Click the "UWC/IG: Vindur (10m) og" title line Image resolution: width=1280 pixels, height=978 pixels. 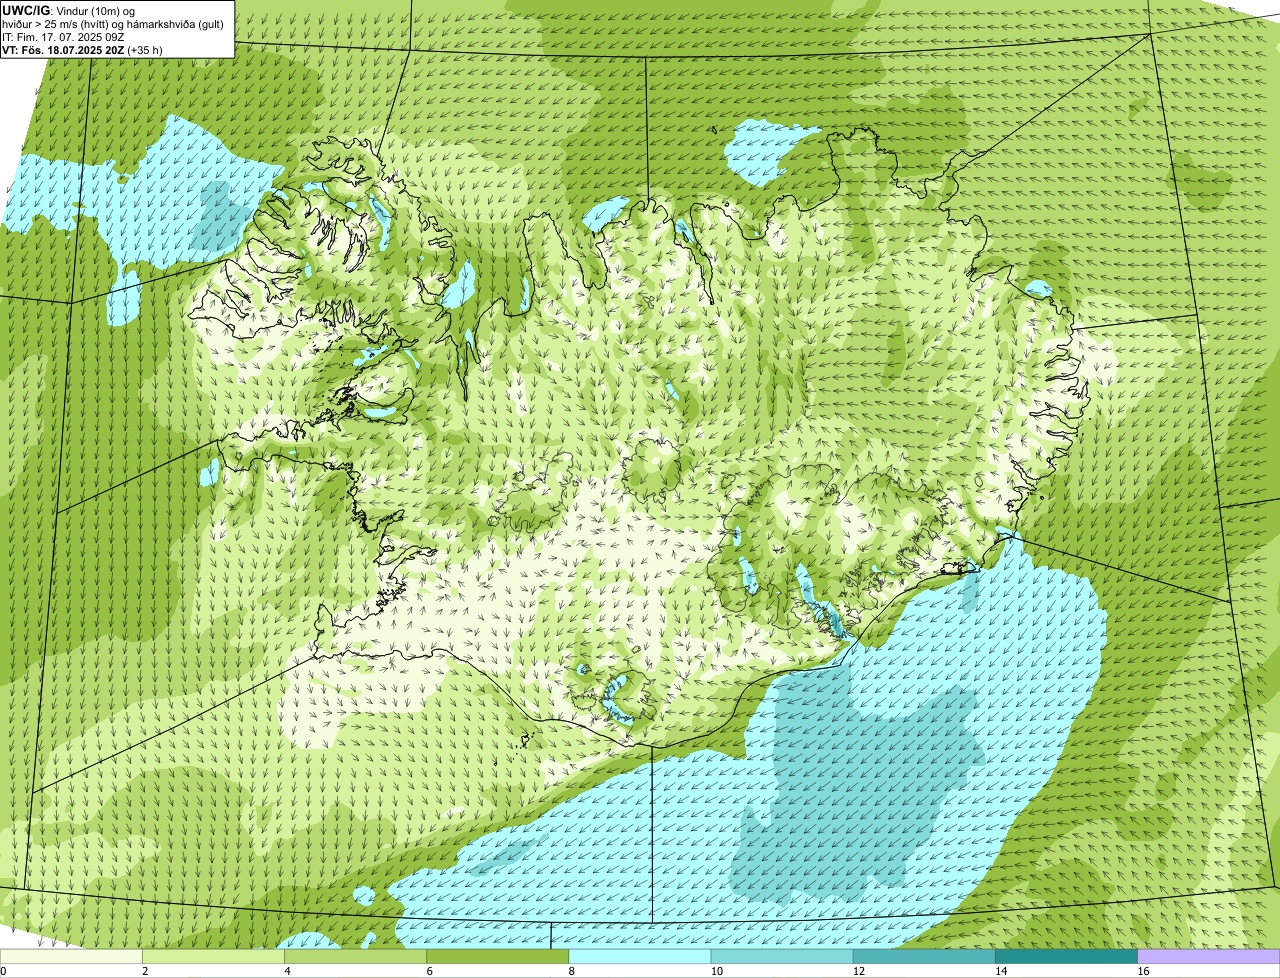[x=69, y=10]
